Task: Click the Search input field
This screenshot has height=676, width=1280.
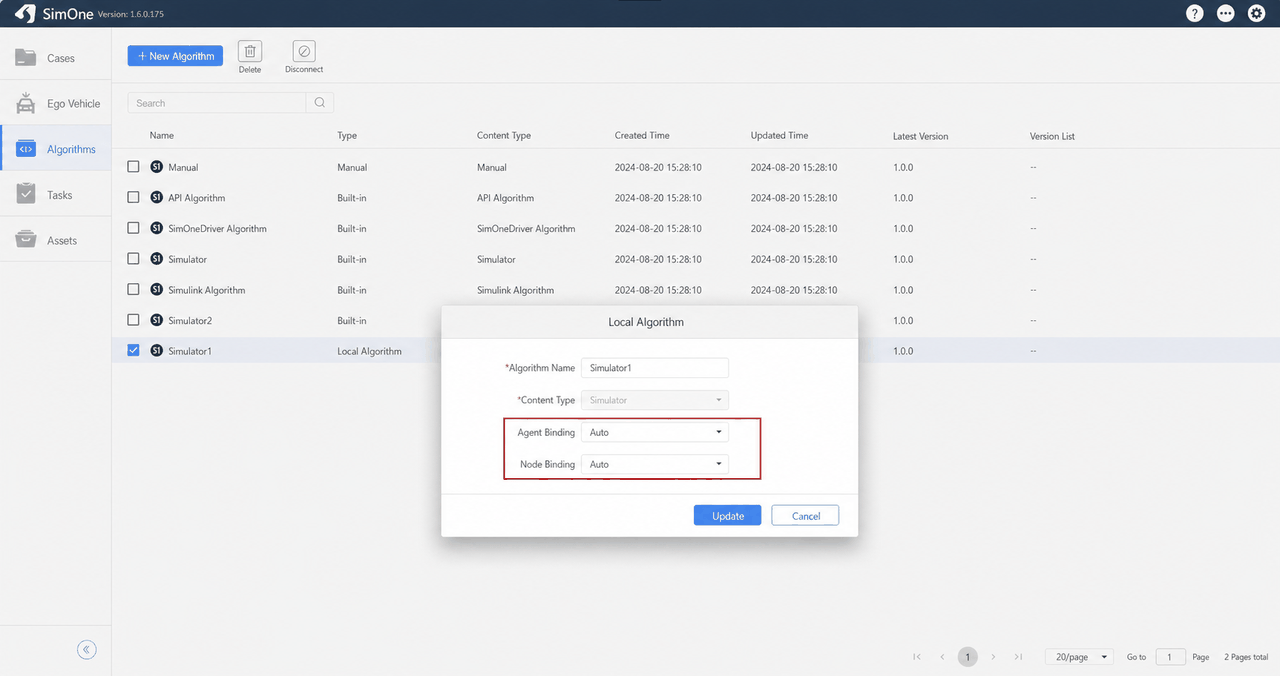Action: pos(217,102)
